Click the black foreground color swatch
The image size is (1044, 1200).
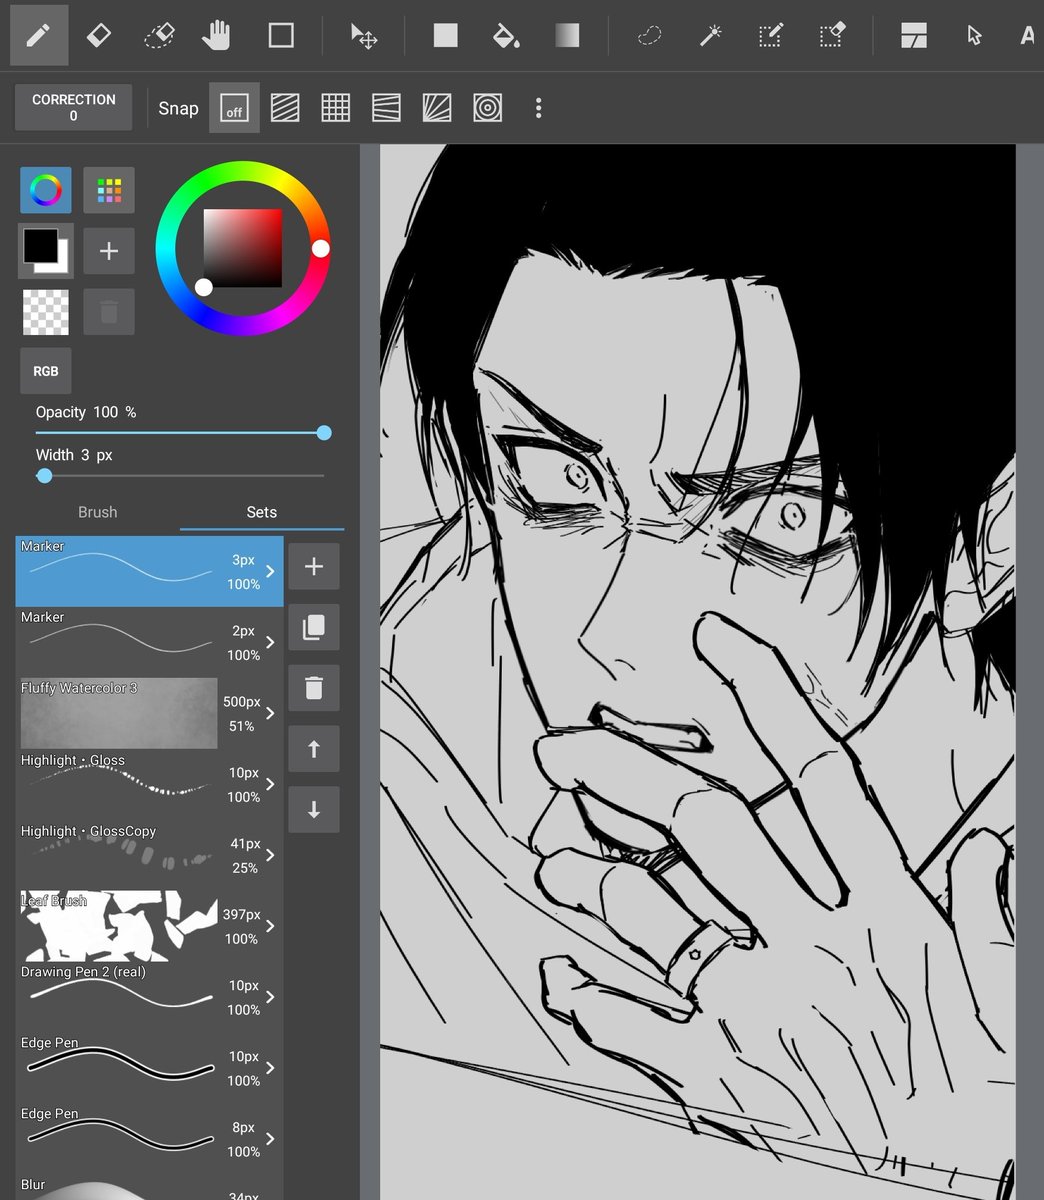tap(41, 245)
